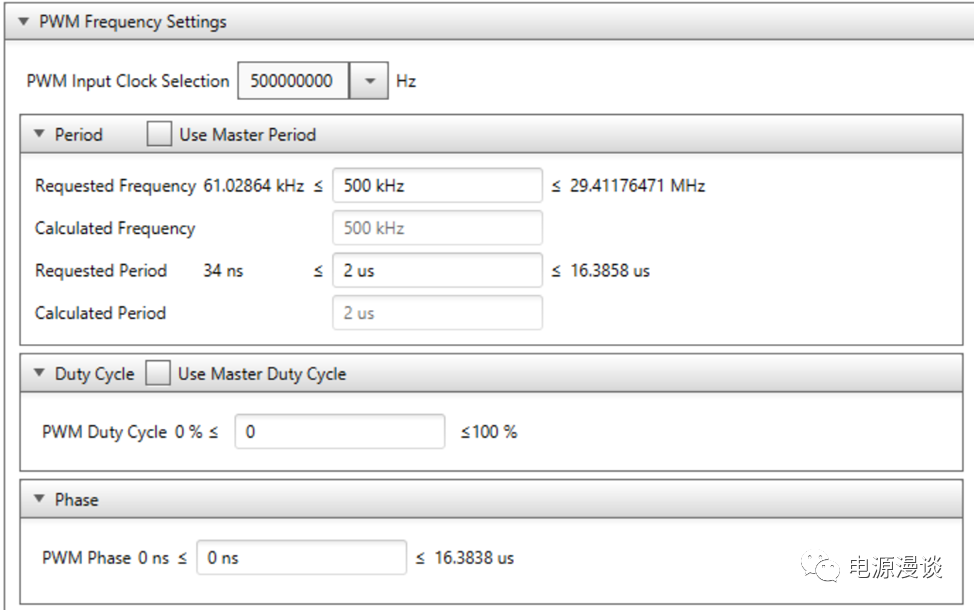
Task: Click the Period section header label
Action: click(x=79, y=135)
